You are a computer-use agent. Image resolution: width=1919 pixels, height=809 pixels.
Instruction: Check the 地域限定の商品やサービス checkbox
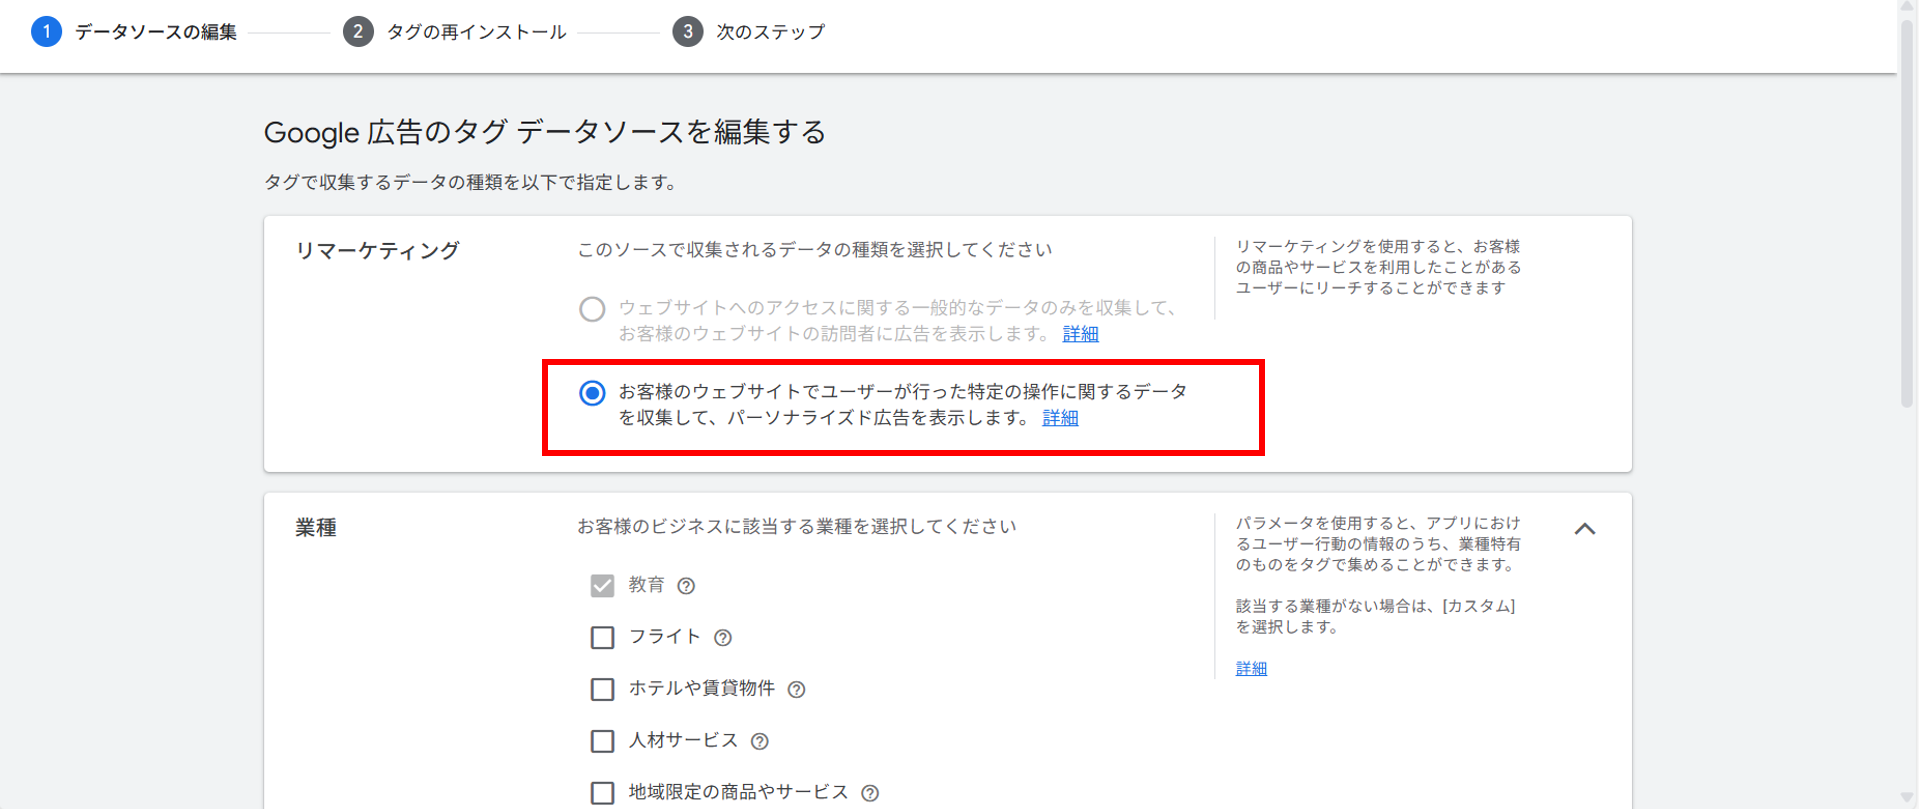pos(602,793)
